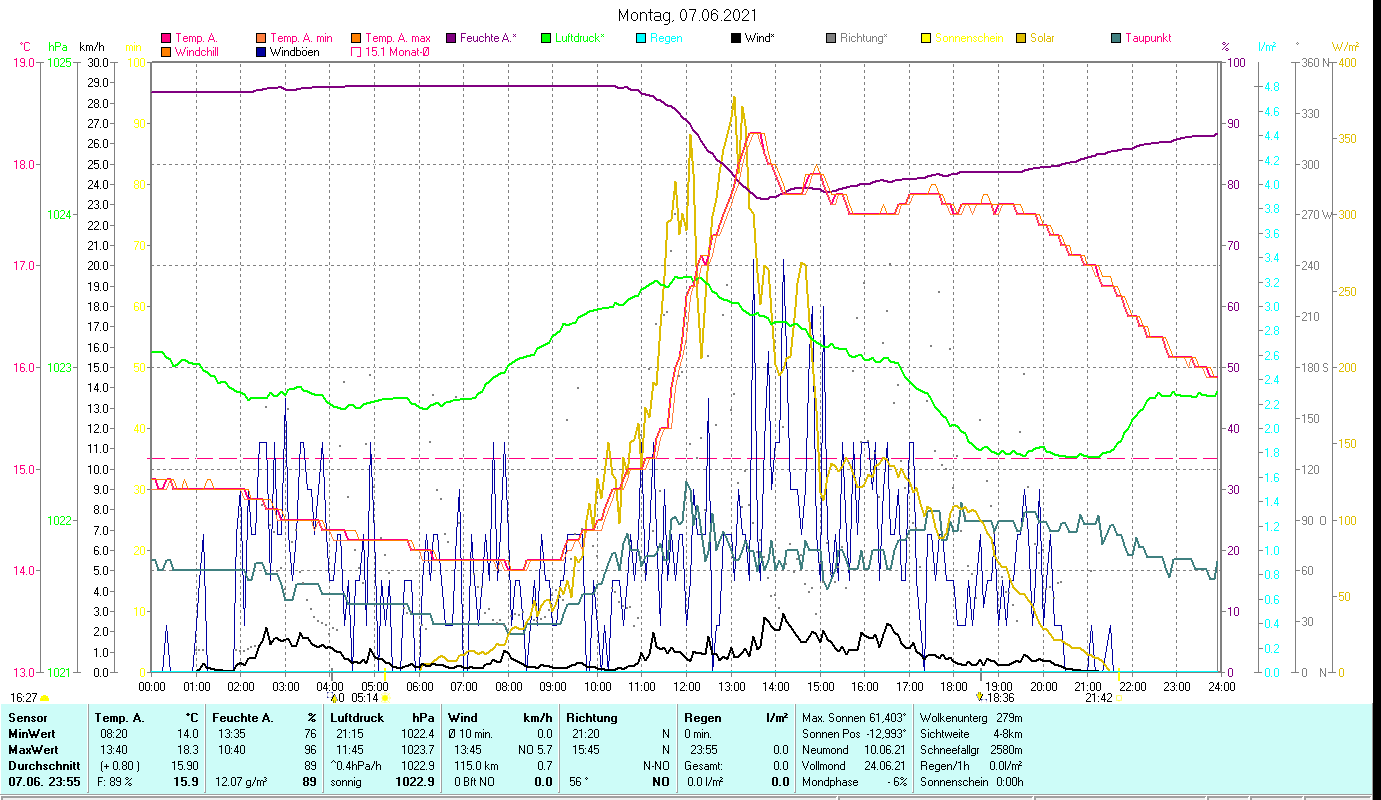
Task: Click the yellow Sonnenschein legend square
Action: tap(926, 38)
